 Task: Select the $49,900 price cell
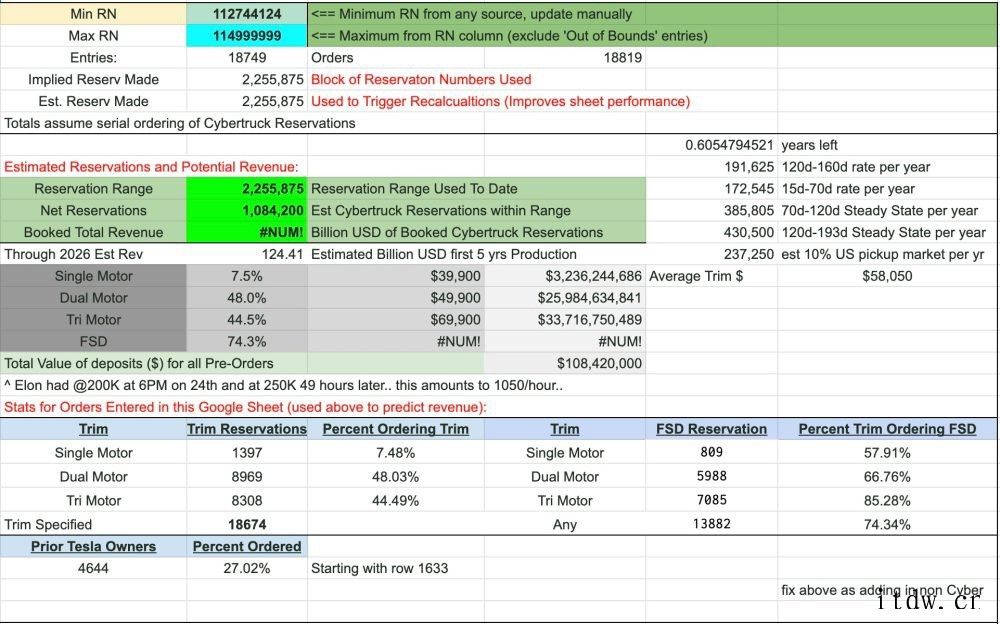[x=395, y=298]
